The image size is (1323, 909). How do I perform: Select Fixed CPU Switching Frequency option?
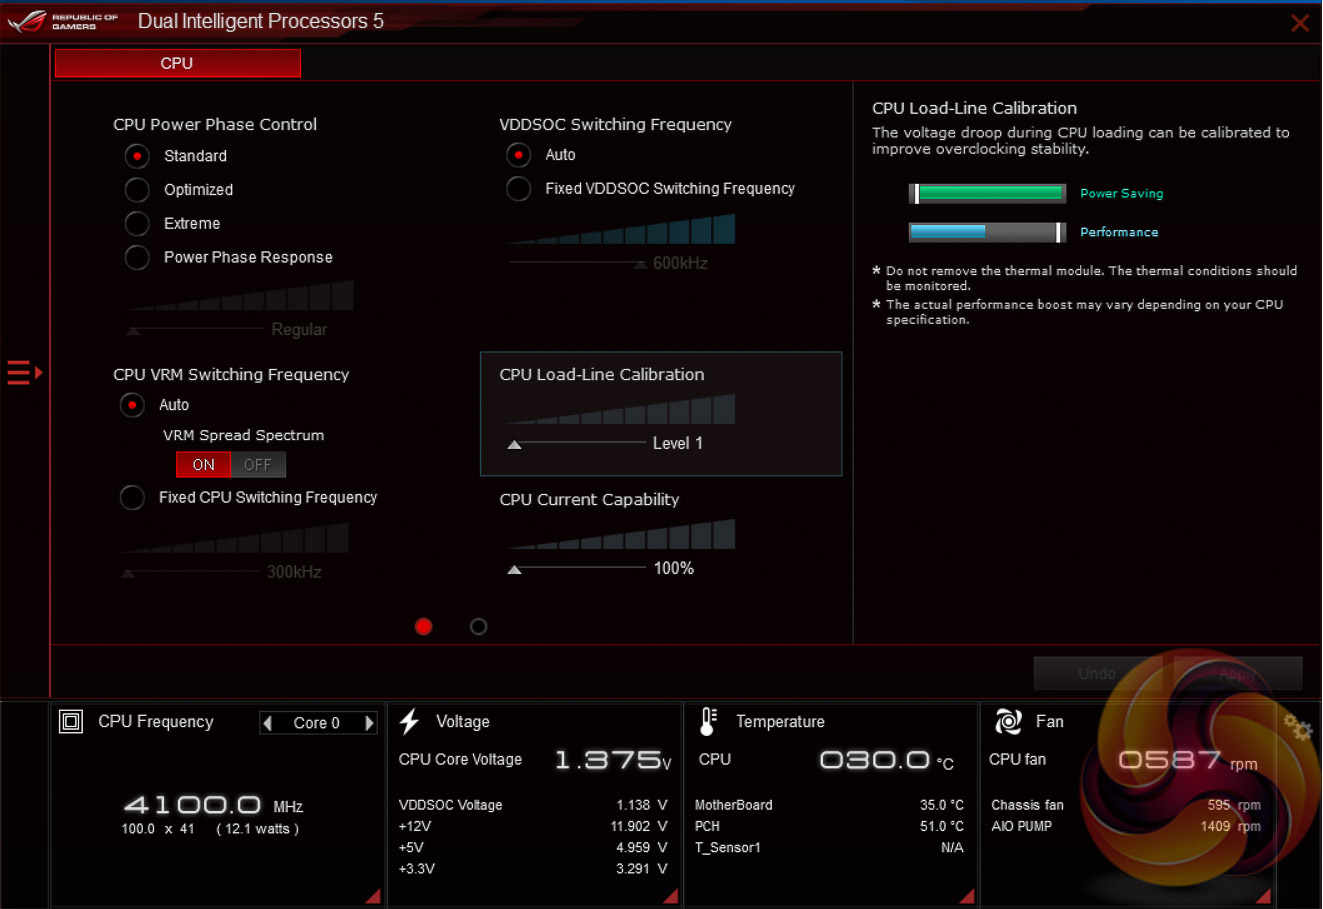(132, 497)
